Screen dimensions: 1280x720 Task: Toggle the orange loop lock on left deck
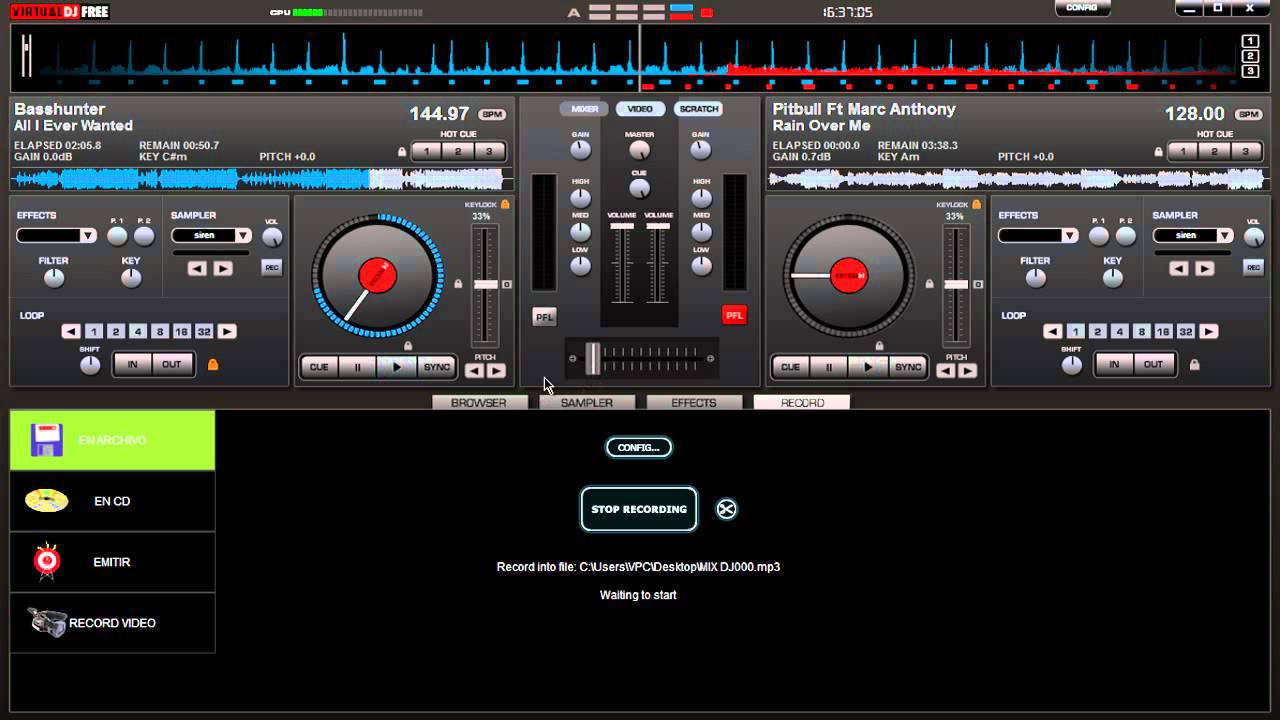(x=212, y=365)
